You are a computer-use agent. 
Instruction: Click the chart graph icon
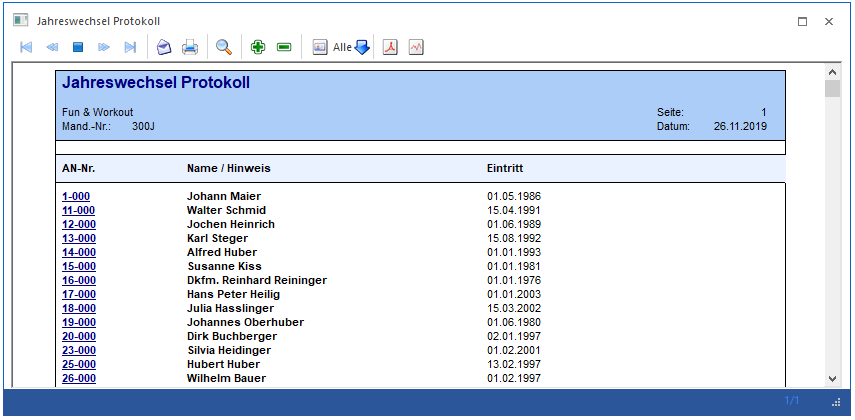(x=416, y=47)
